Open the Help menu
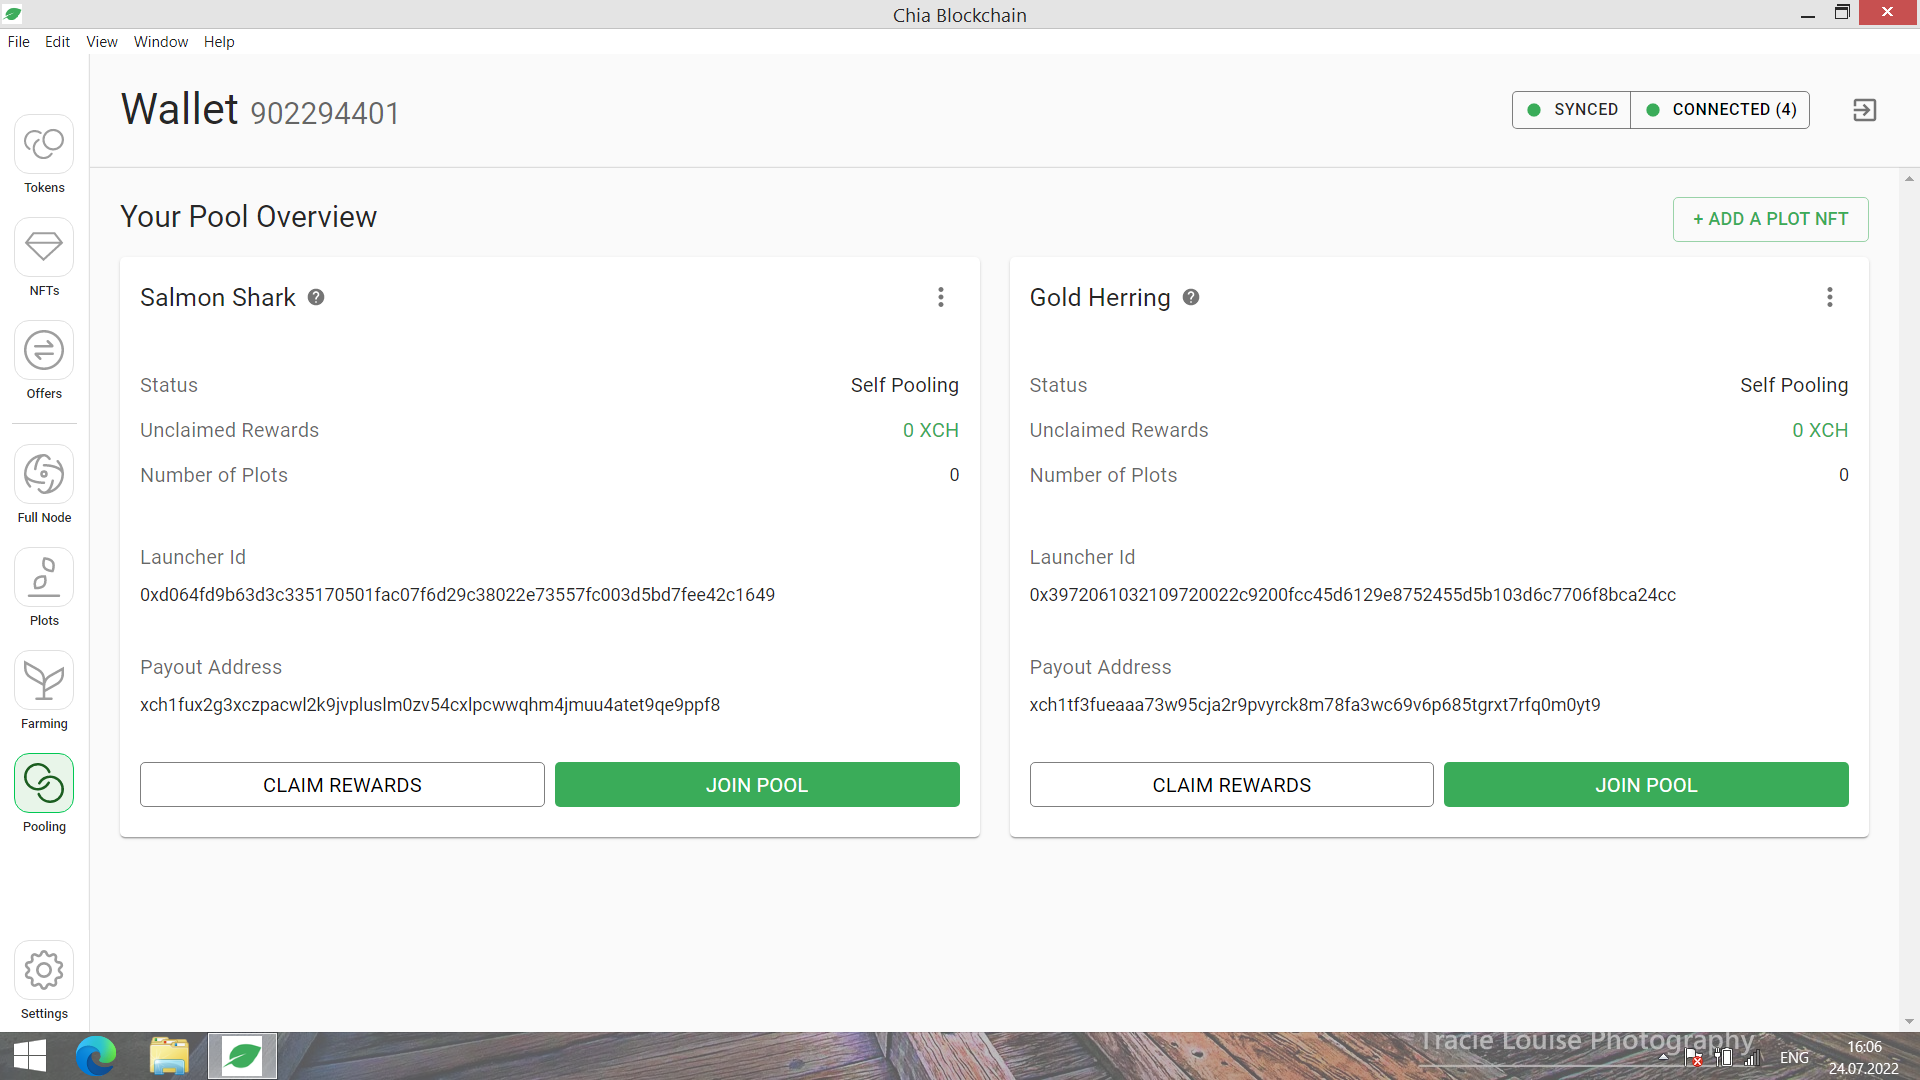The height and width of the screenshot is (1080, 1920). 218,42
